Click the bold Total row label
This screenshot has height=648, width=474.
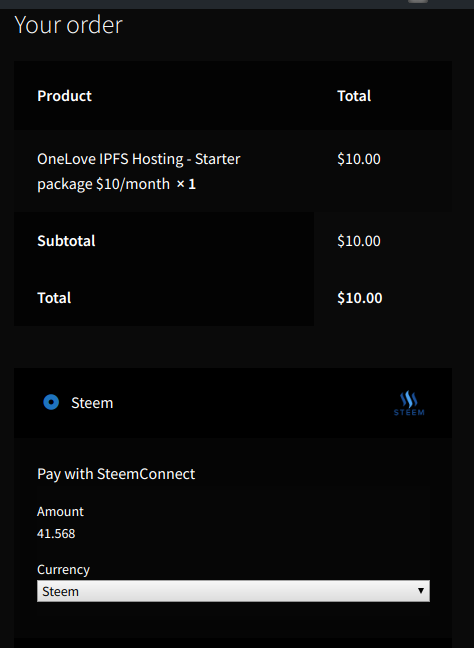click(x=54, y=298)
